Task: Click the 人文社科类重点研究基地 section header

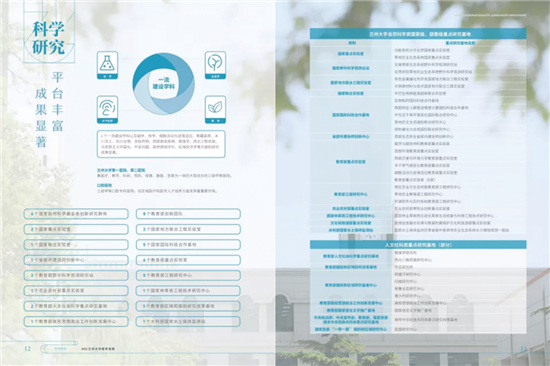Action: pos(418,245)
